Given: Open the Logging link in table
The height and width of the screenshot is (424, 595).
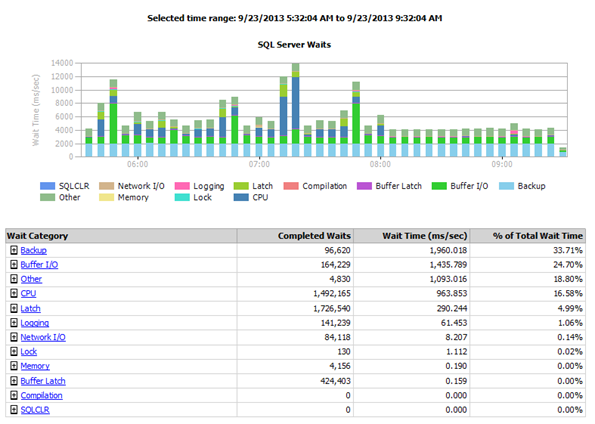Looking at the screenshot, I should click(x=35, y=323).
